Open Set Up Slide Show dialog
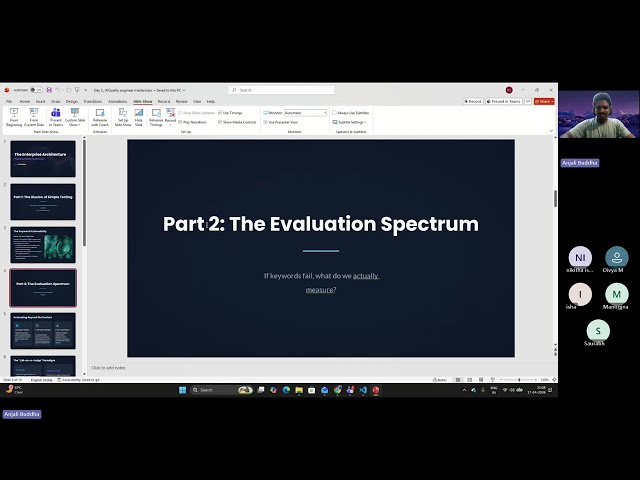This screenshot has width=640, height=480. pyautogui.click(x=122, y=117)
